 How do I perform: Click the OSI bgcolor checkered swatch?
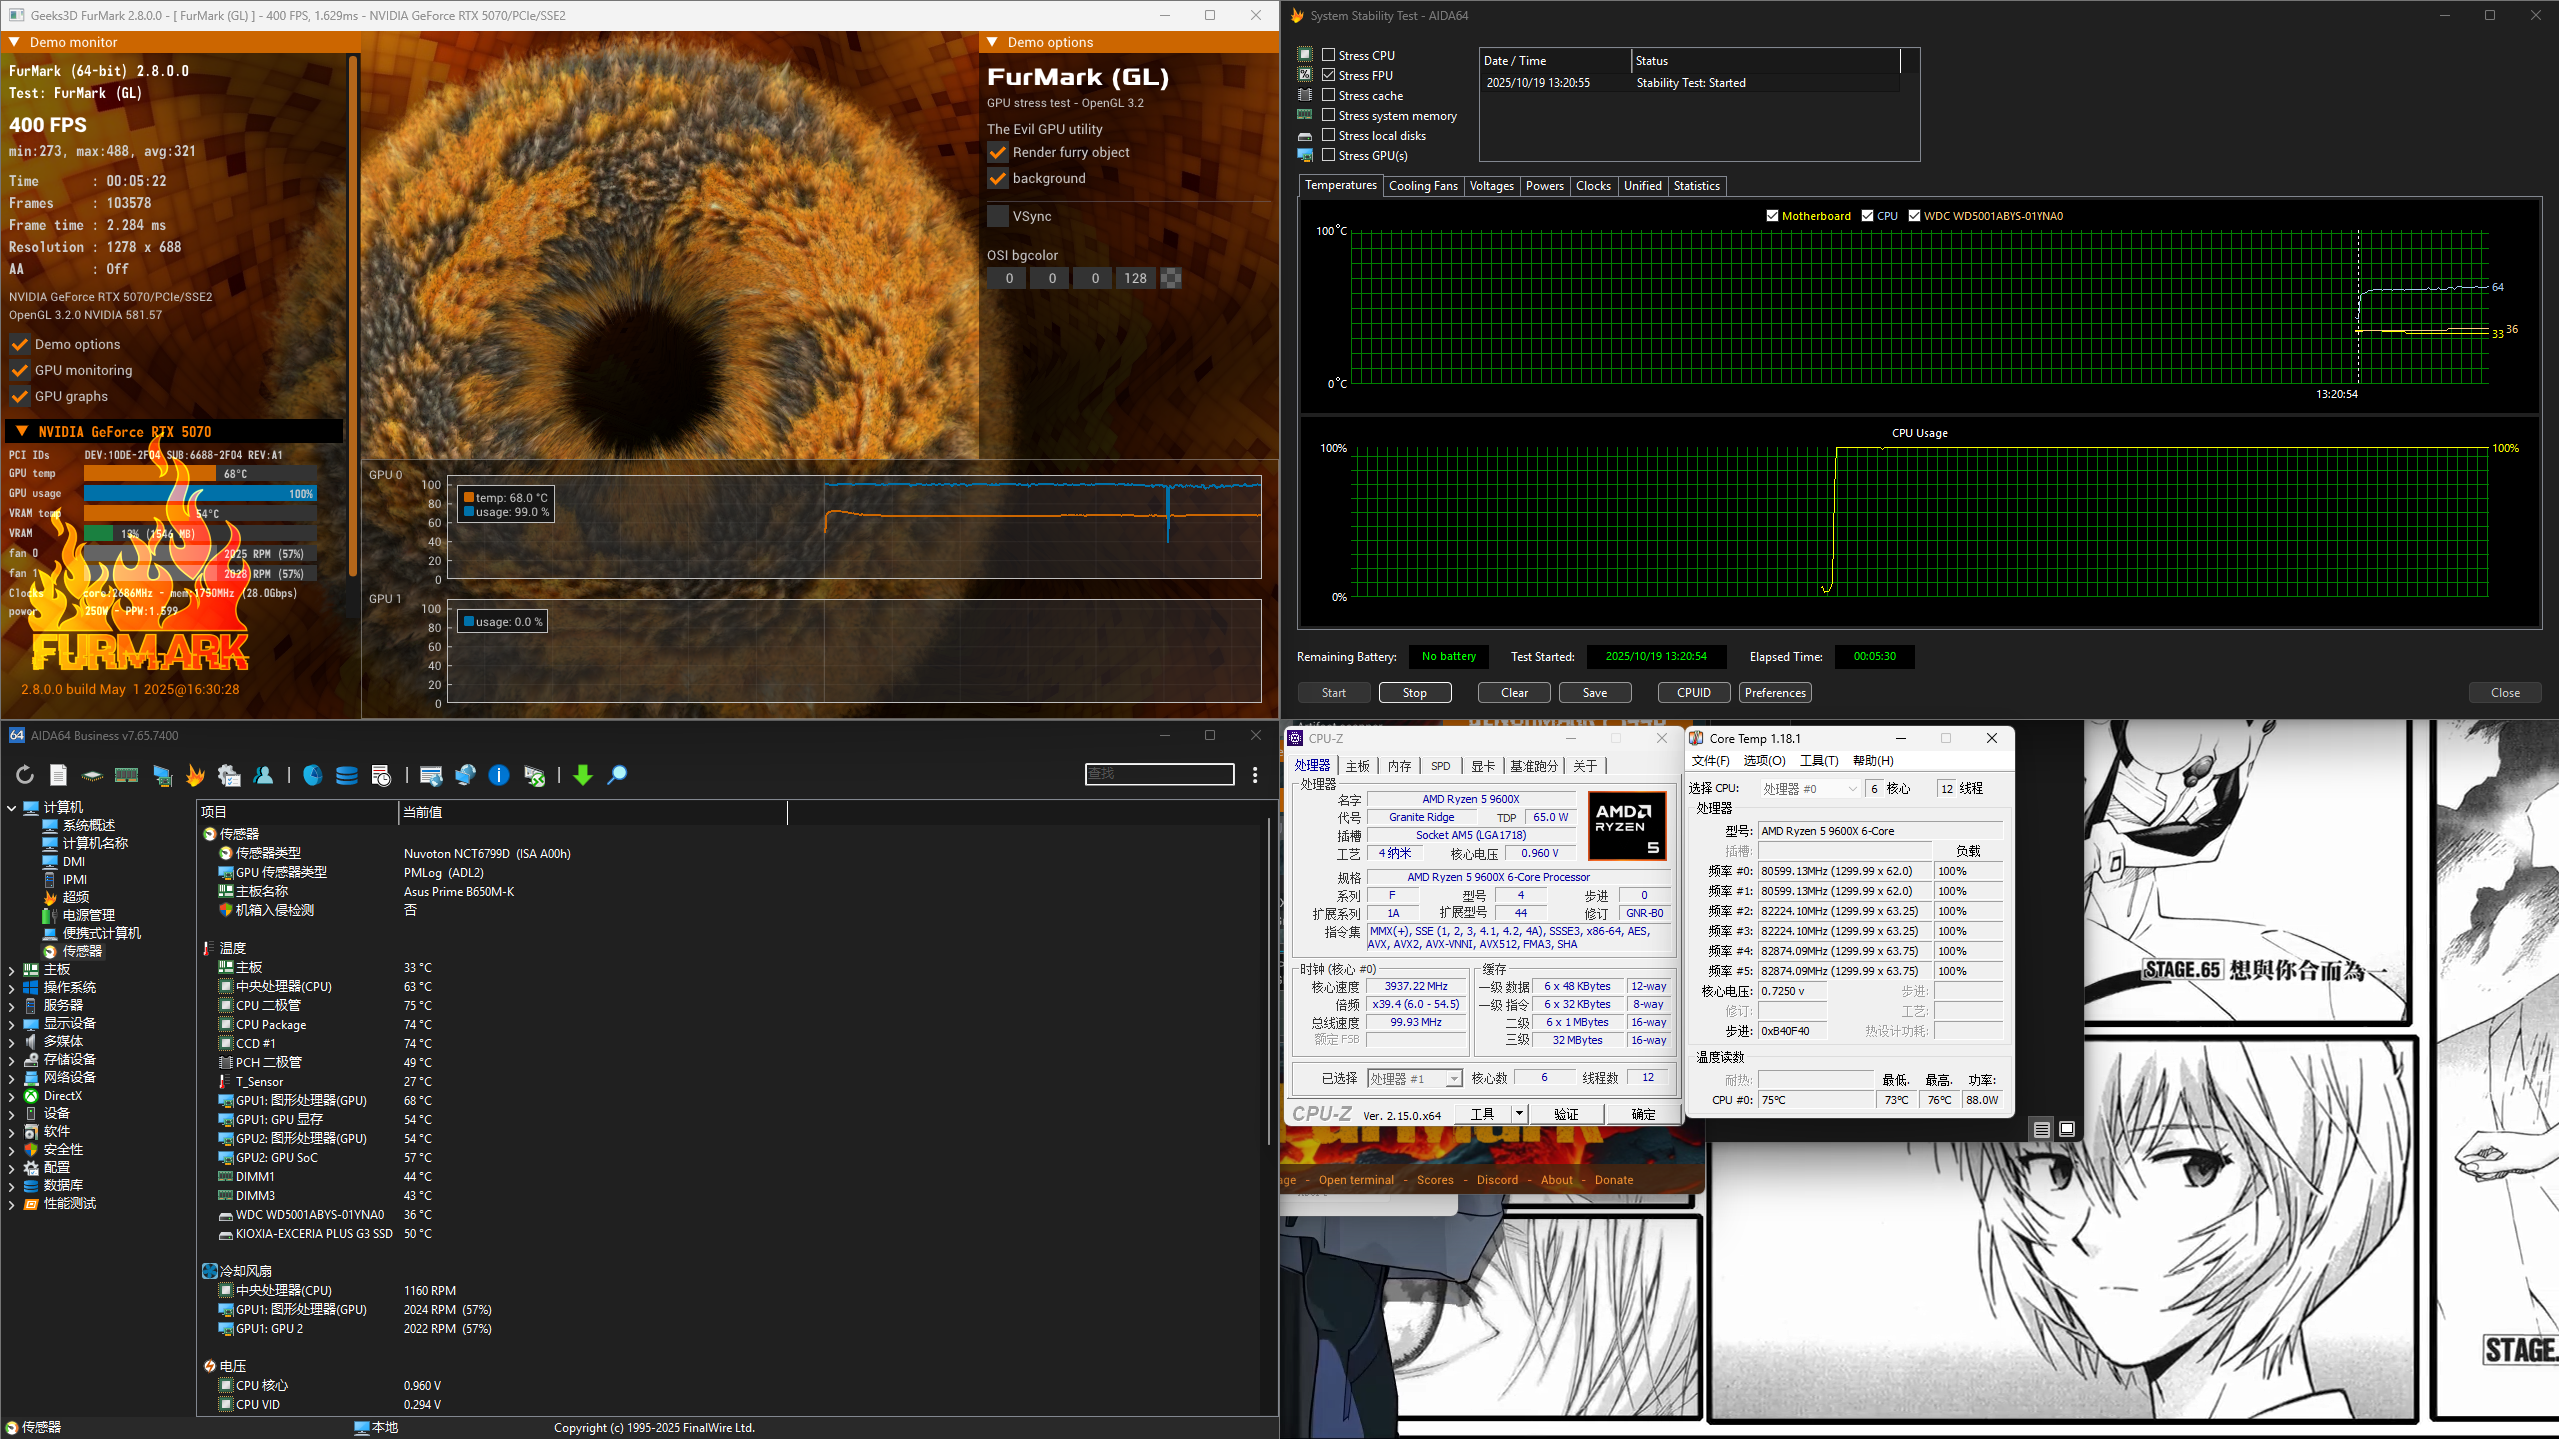click(x=1171, y=278)
